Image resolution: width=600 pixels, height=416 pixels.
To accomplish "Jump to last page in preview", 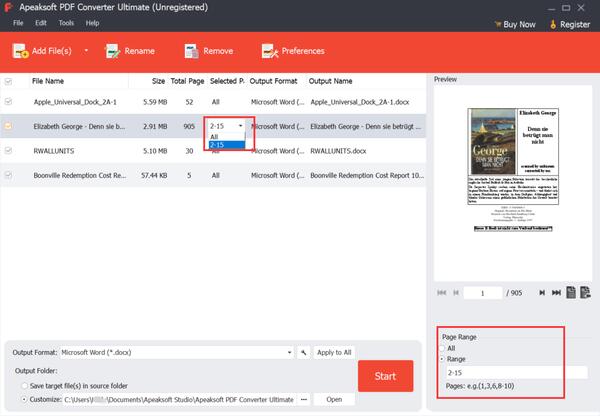I will (543, 293).
